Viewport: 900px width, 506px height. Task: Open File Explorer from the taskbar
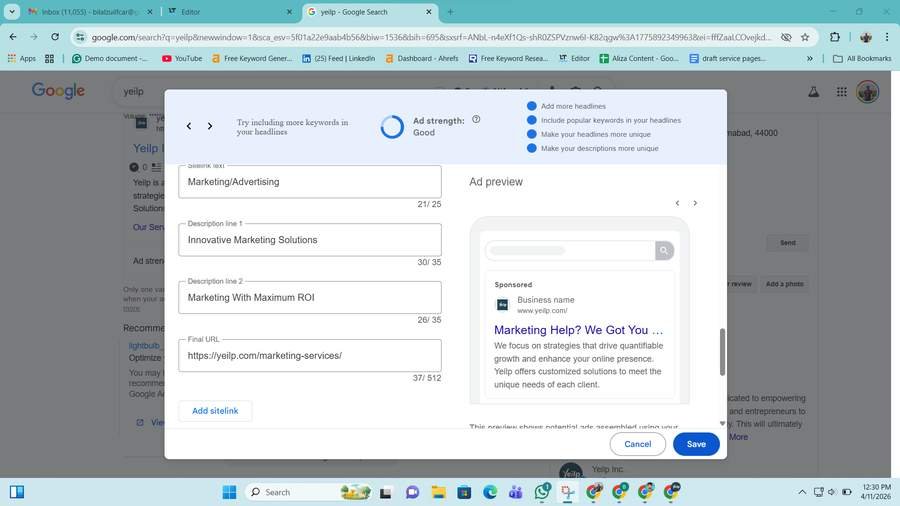(439, 492)
